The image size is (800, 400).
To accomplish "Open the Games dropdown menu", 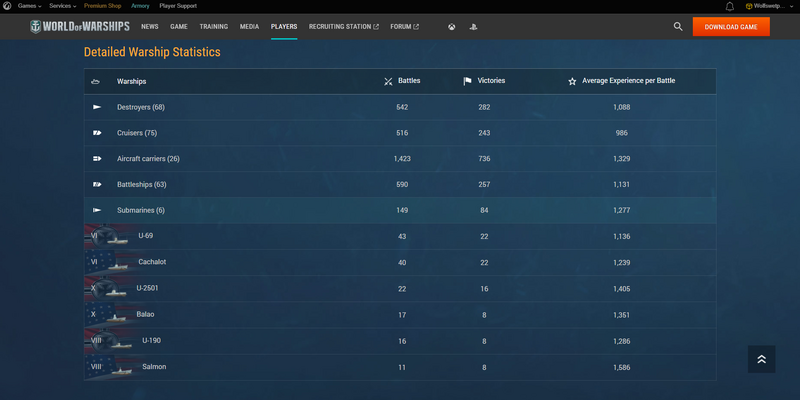I will pyautogui.click(x=29, y=6).
